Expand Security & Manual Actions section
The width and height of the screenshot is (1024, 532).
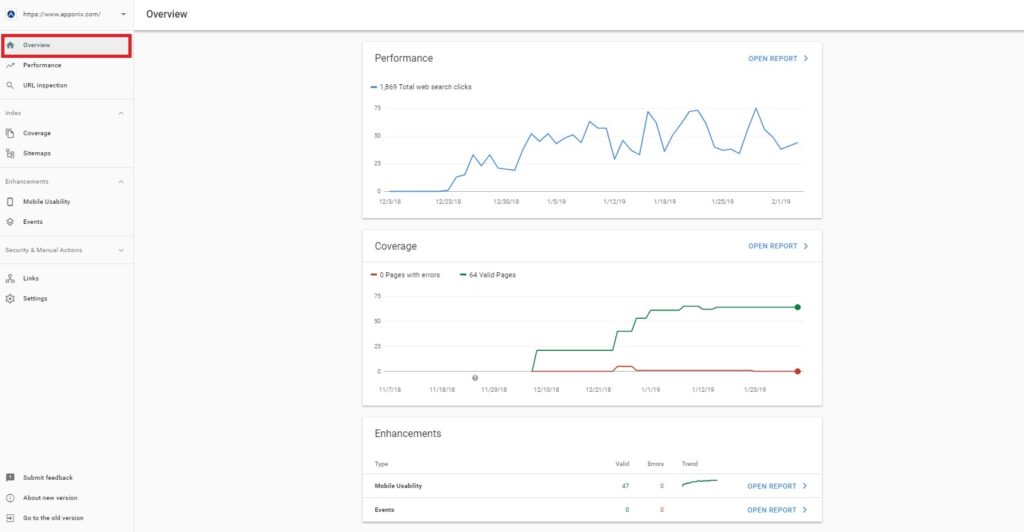point(121,250)
